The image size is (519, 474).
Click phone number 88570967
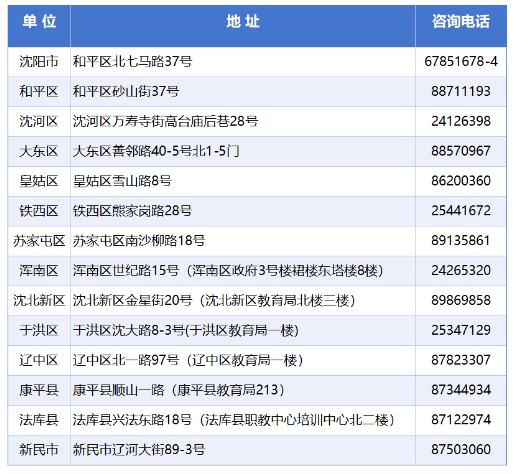(461, 151)
